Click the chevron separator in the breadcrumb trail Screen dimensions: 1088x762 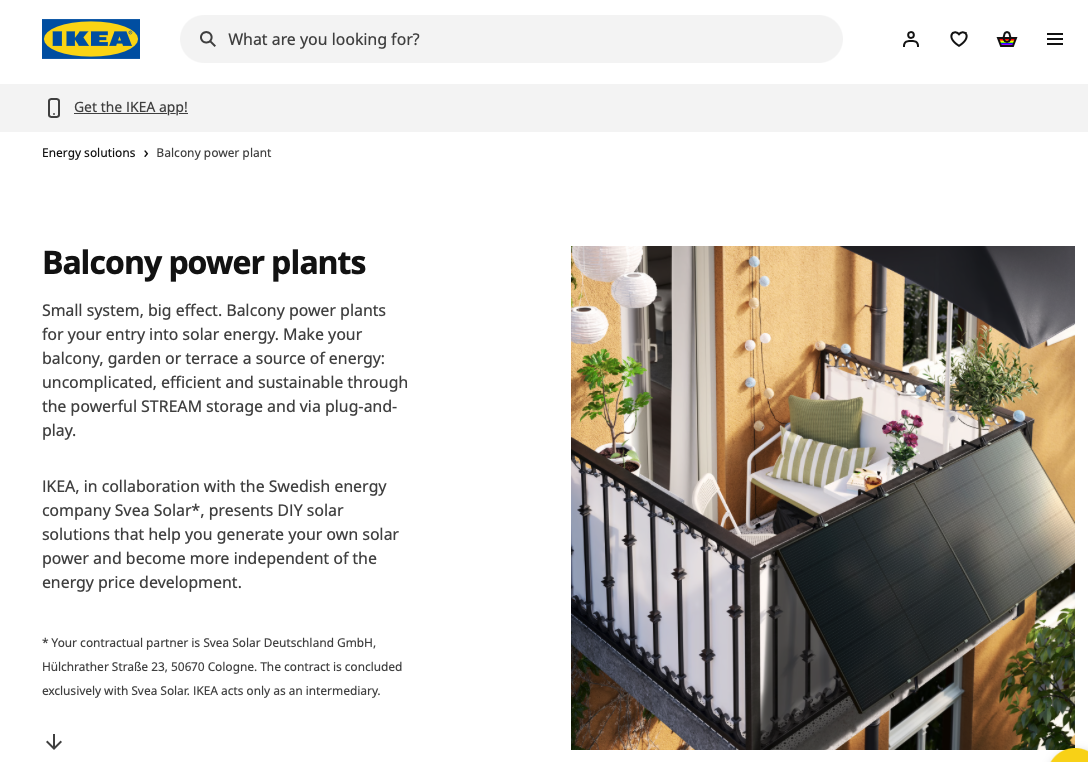point(145,152)
